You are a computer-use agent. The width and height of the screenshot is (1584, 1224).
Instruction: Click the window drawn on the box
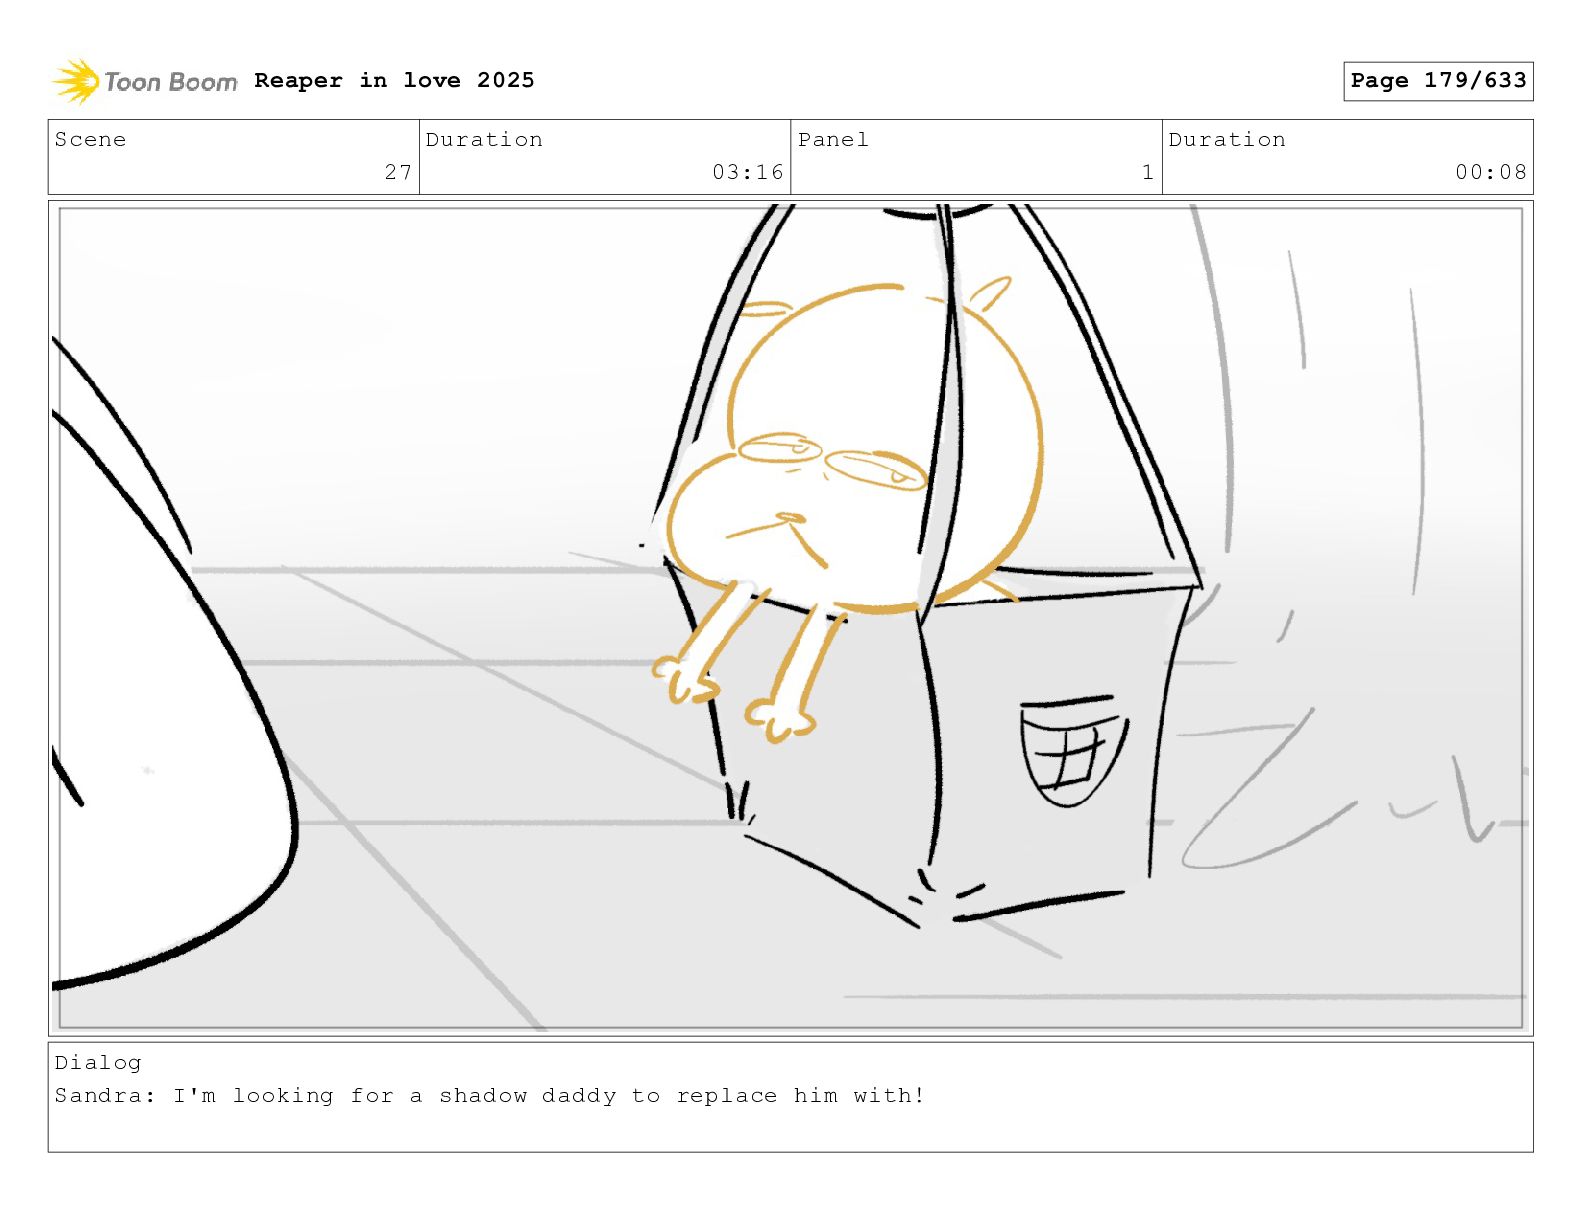pyautogui.click(x=1074, y=750)
